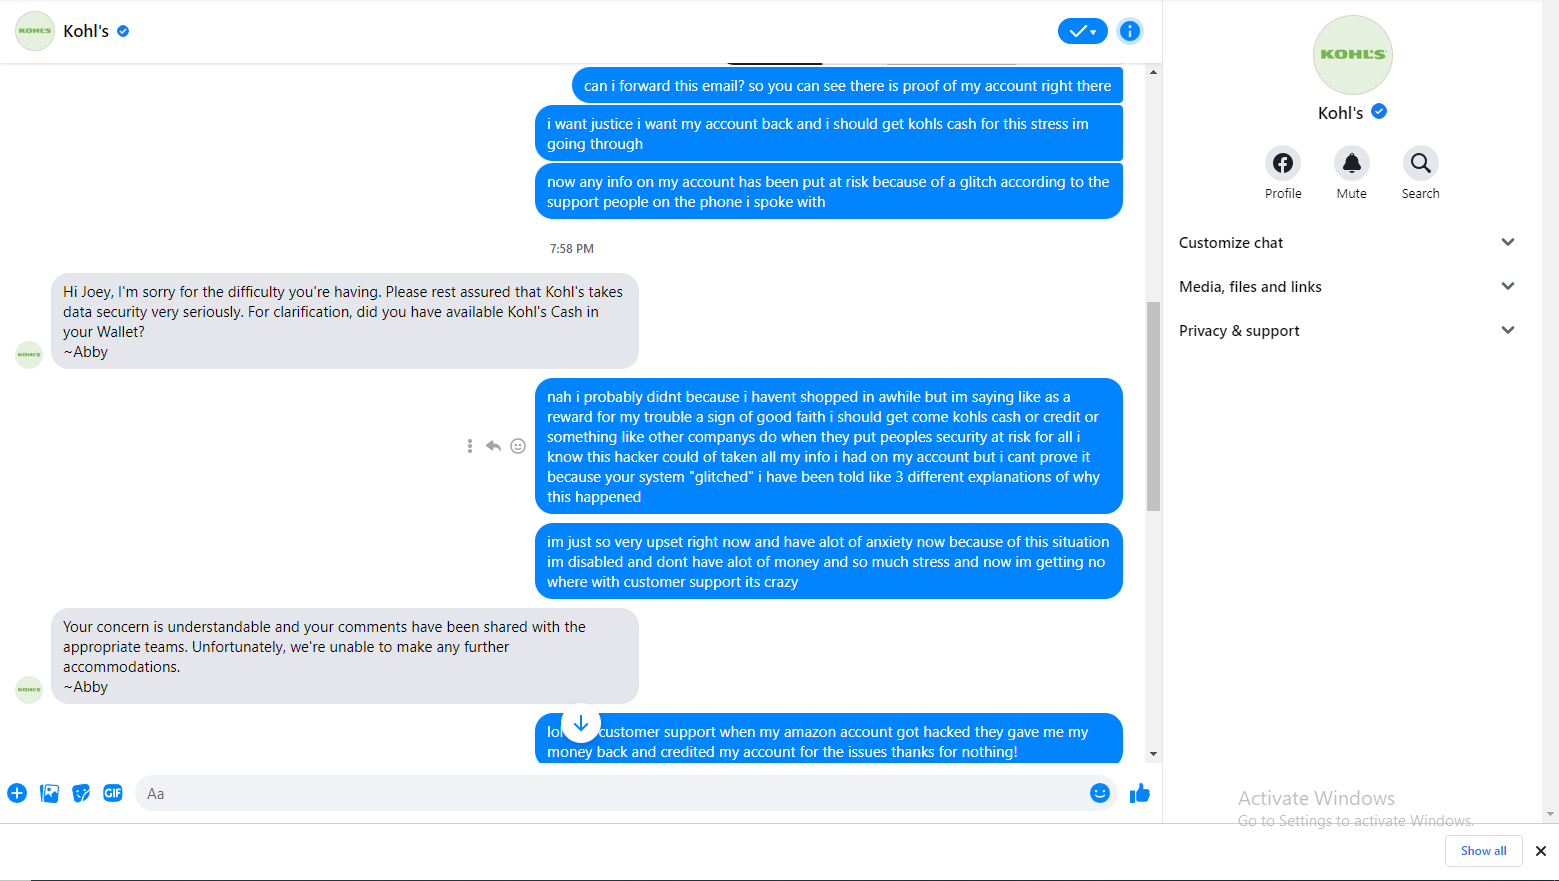Open conversation information panel
The height and width of the screenshot is (881, 1559).
pos(1129,31)
